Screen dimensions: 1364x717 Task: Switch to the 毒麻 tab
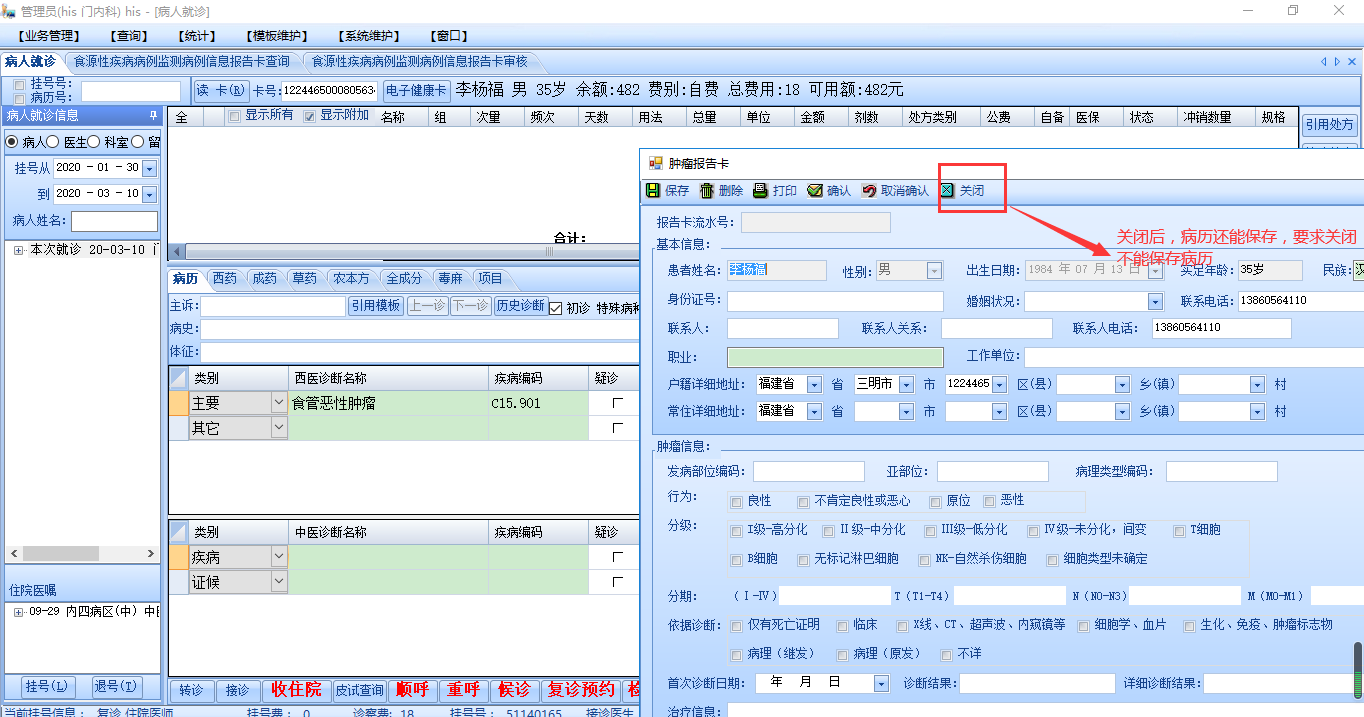tap(450, 279)
